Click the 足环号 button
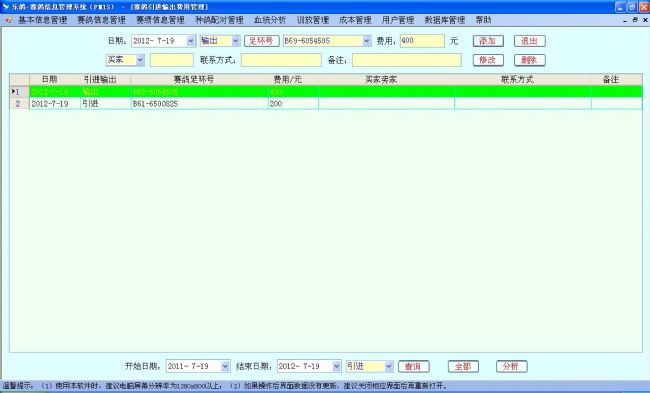The image size is (650, 393). (x=262, y=41)
